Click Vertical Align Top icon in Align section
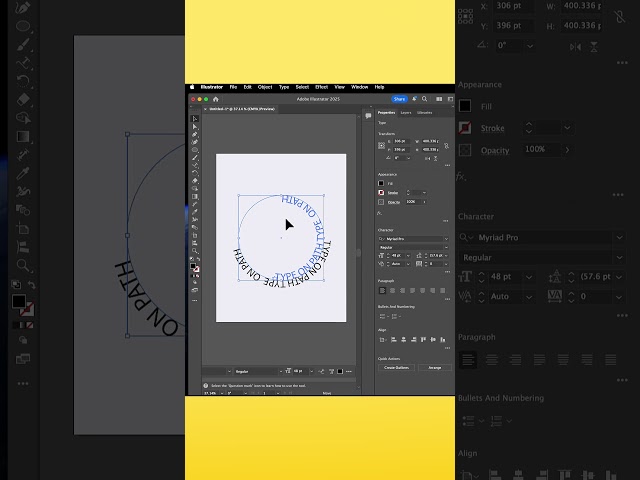 [x=423, y=340]
